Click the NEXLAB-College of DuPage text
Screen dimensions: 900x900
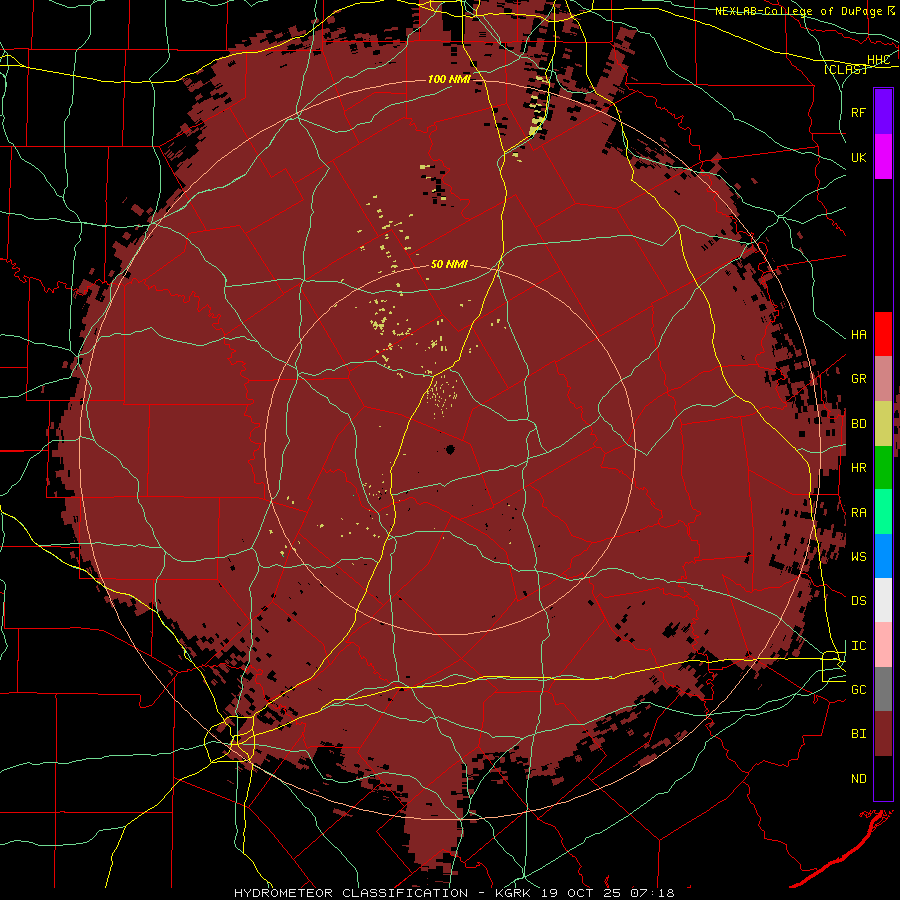(798, 11)
